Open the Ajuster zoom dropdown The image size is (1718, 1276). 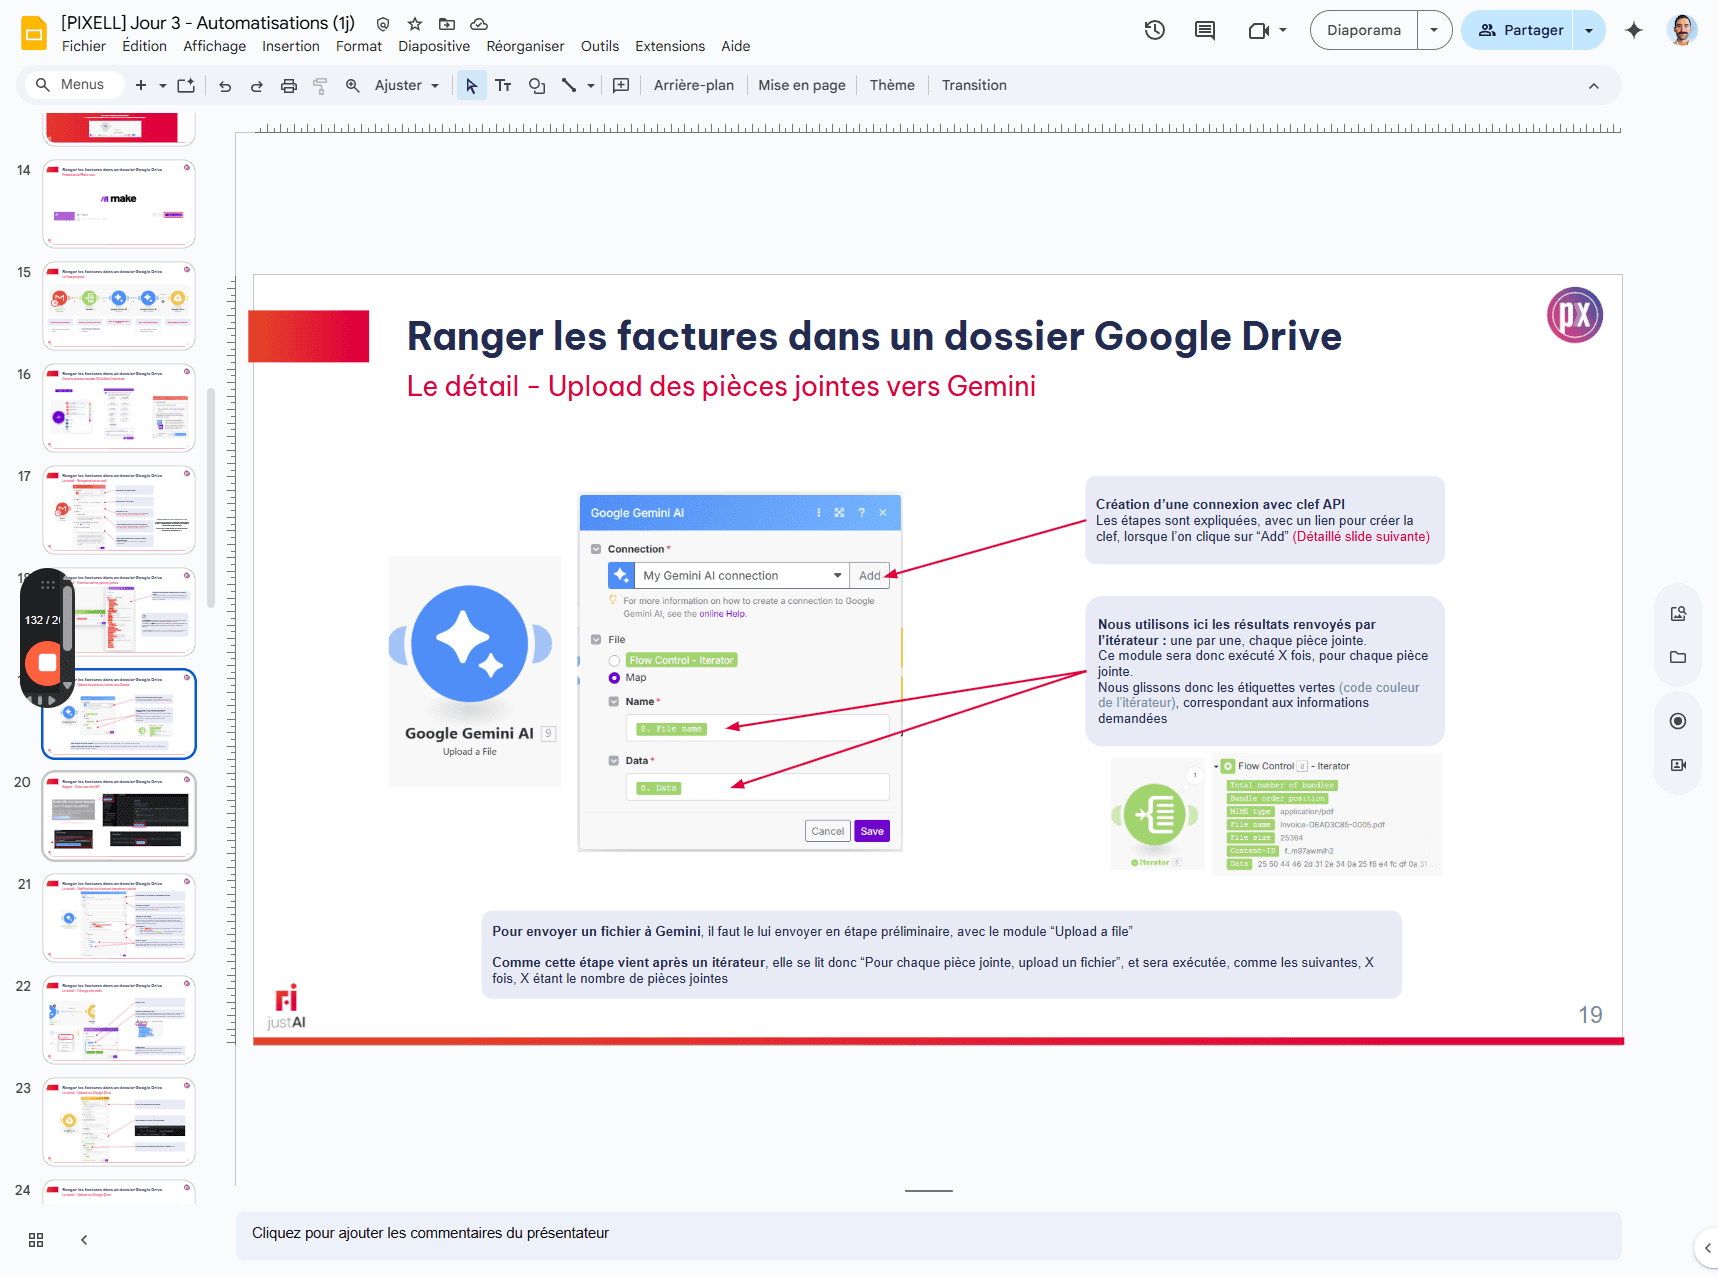pos(407,86)
